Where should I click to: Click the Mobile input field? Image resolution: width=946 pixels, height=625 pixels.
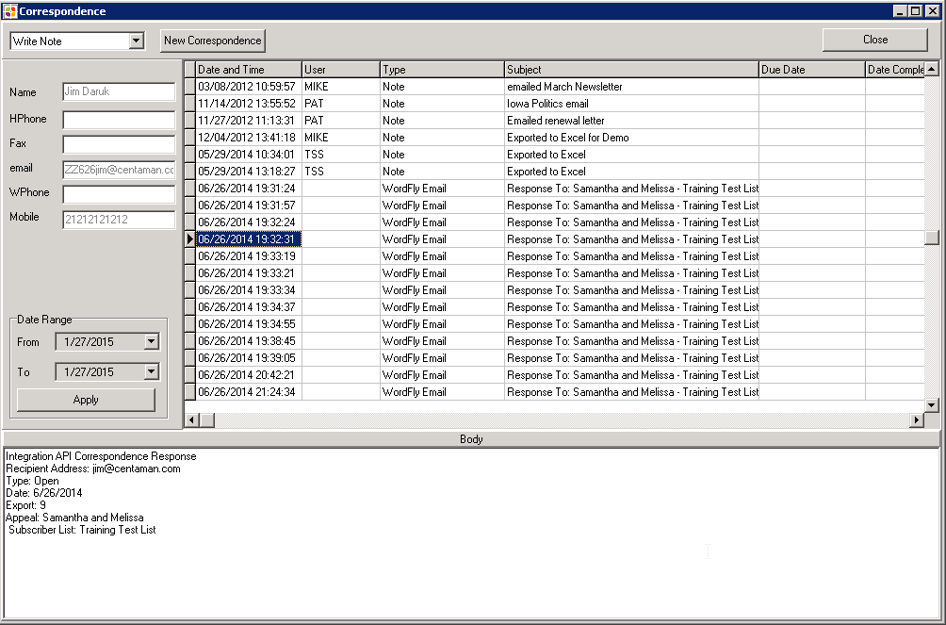pyautogui.click(x=119, y=220)
